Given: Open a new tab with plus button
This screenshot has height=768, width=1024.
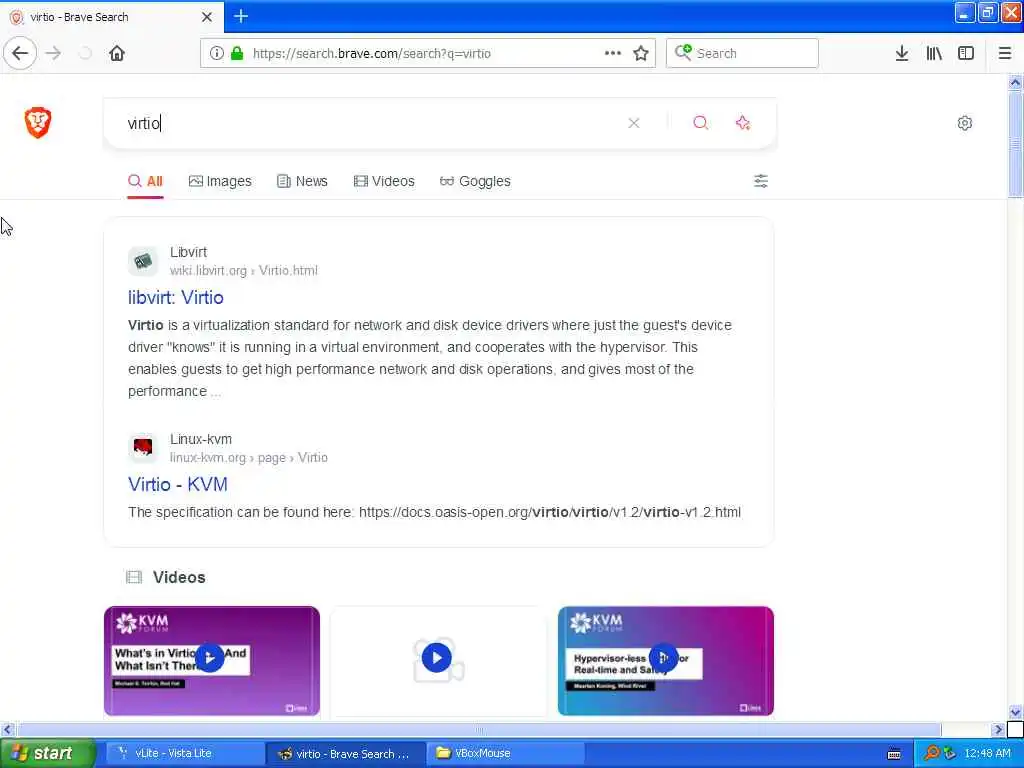Looking at the screenshot, I should click(x=241, y=16).
